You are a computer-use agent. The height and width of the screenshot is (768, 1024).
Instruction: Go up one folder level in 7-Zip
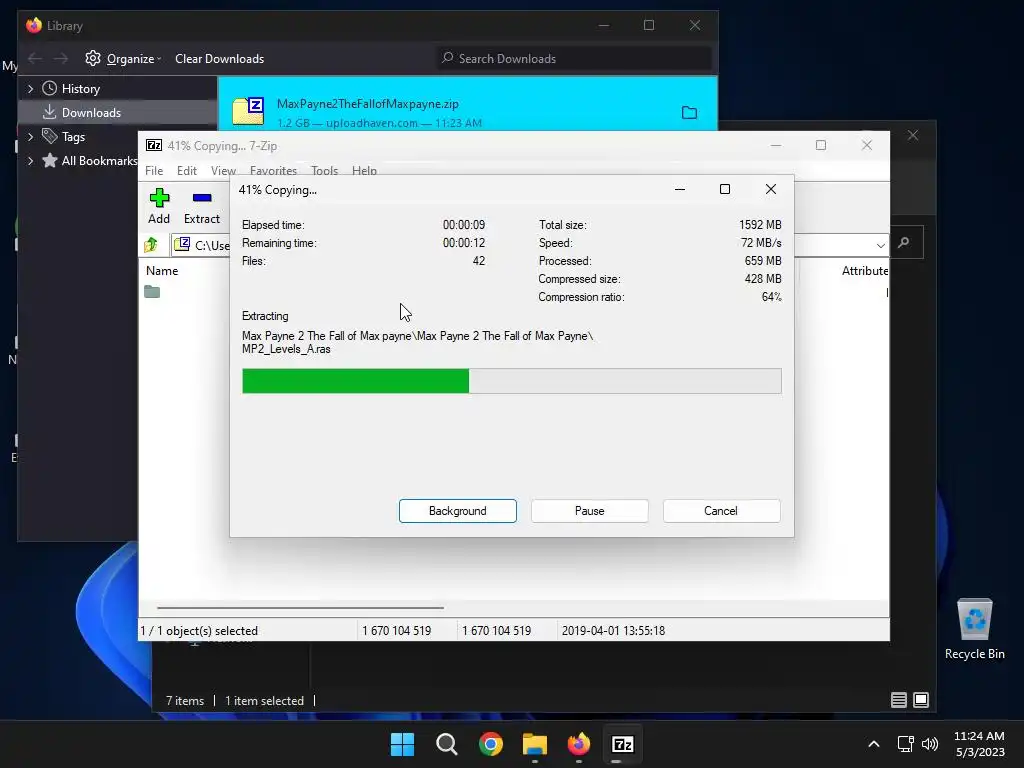tap(151, 245)
